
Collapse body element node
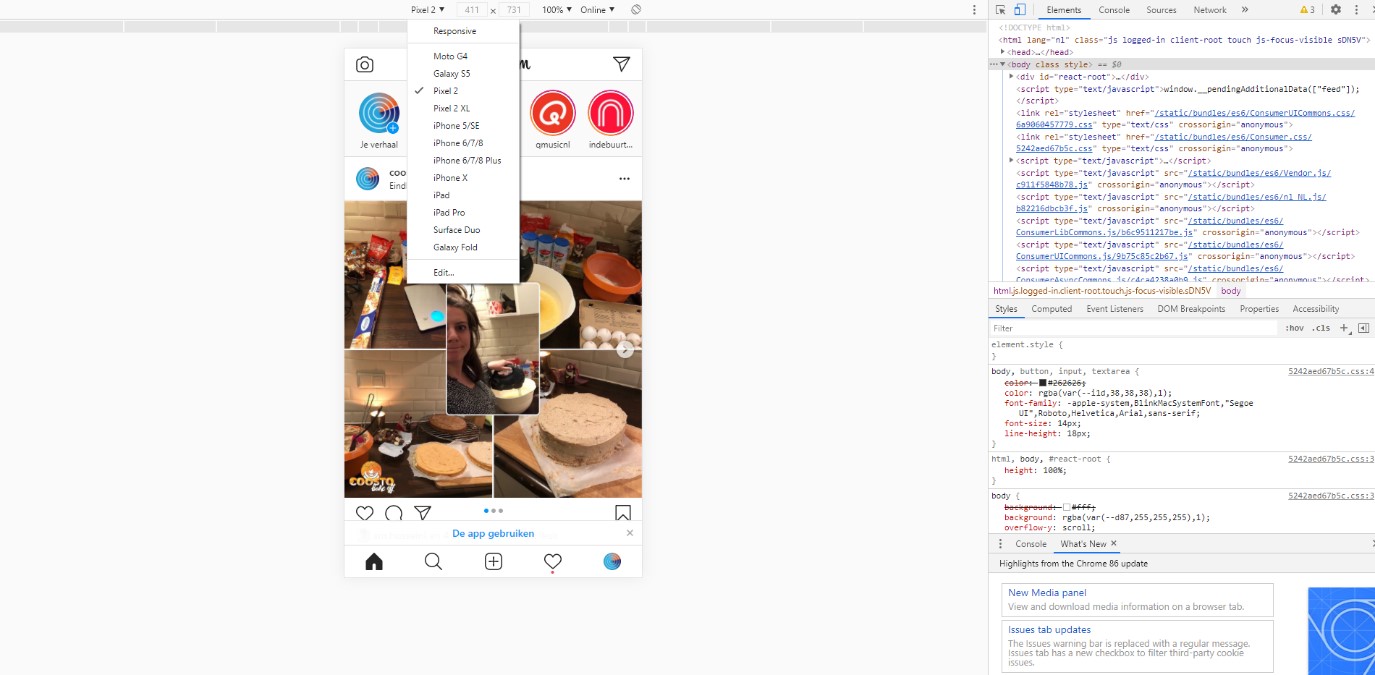pos(1003,64)
